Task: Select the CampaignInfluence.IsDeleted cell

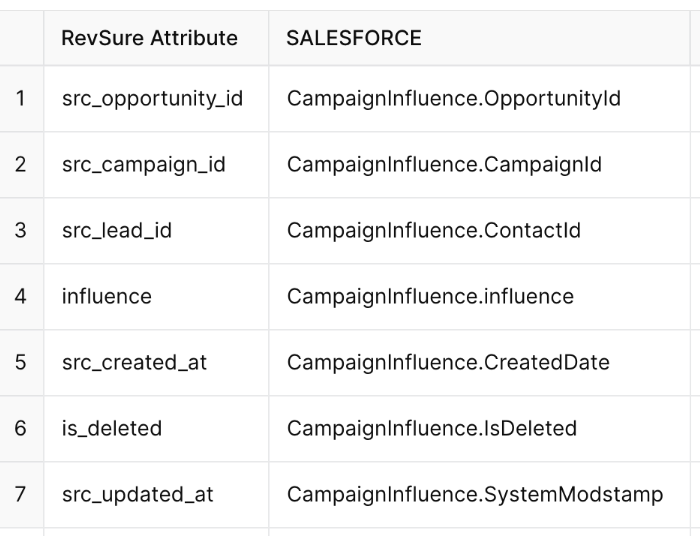Action: click(479, 428)
